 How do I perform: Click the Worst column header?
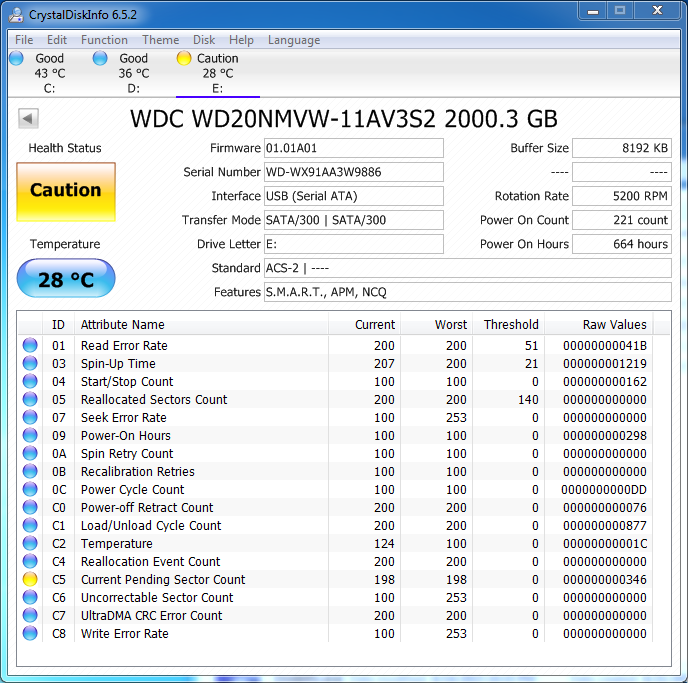437,325
